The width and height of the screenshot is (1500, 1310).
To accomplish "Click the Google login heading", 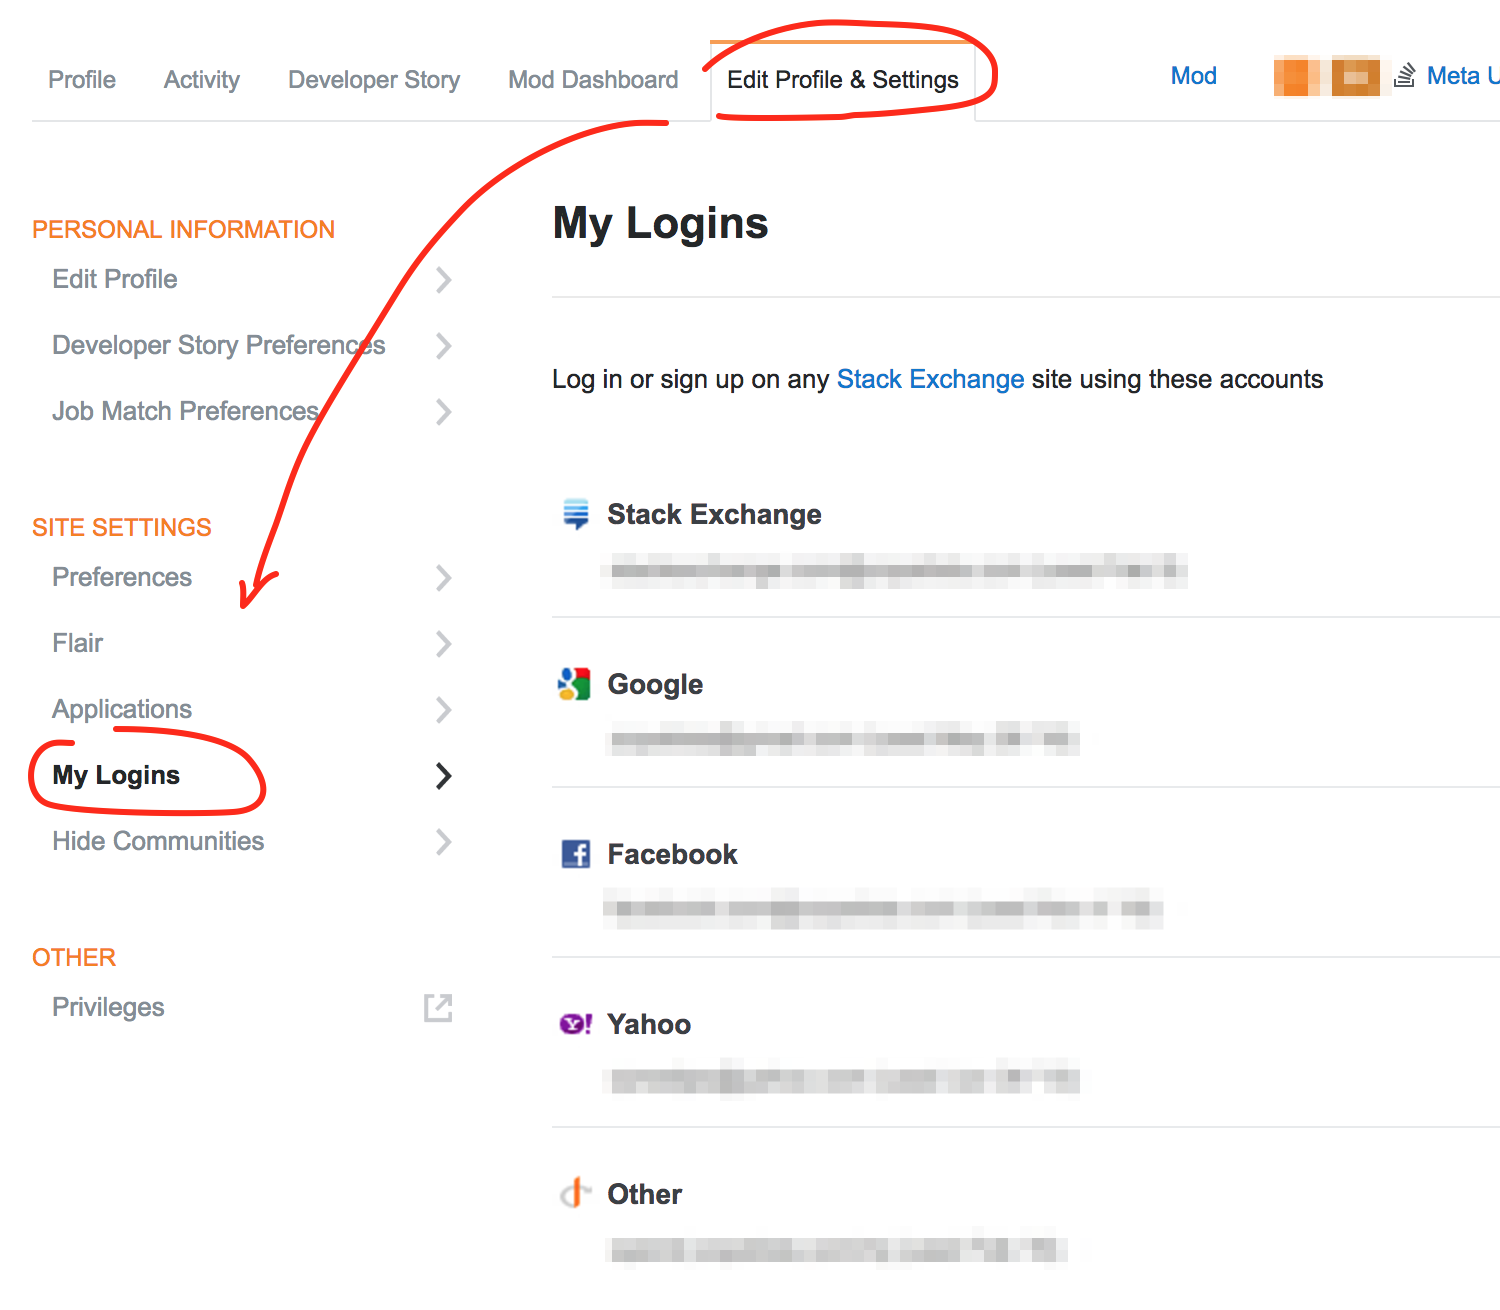I will point(655,684).
